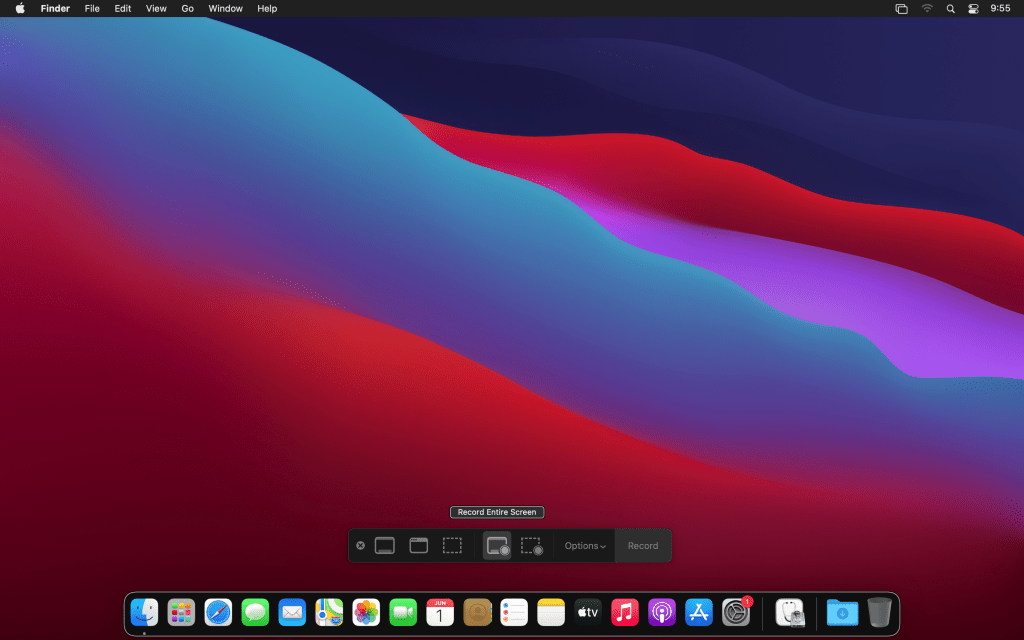The height and width of the screenshot is (640, 1024).
Task: Click the menu bar clock
Action: tap(1000, 8)
